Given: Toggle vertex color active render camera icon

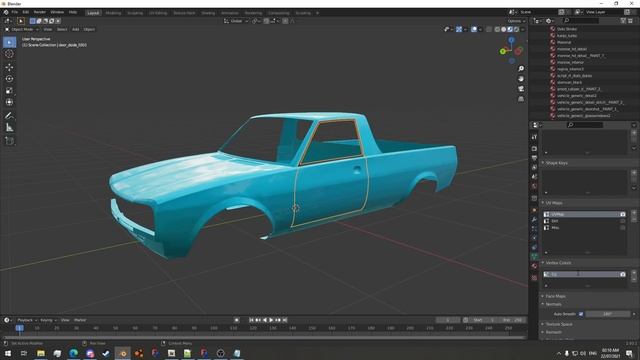Looking at the screenshot, I should (622, 274).
